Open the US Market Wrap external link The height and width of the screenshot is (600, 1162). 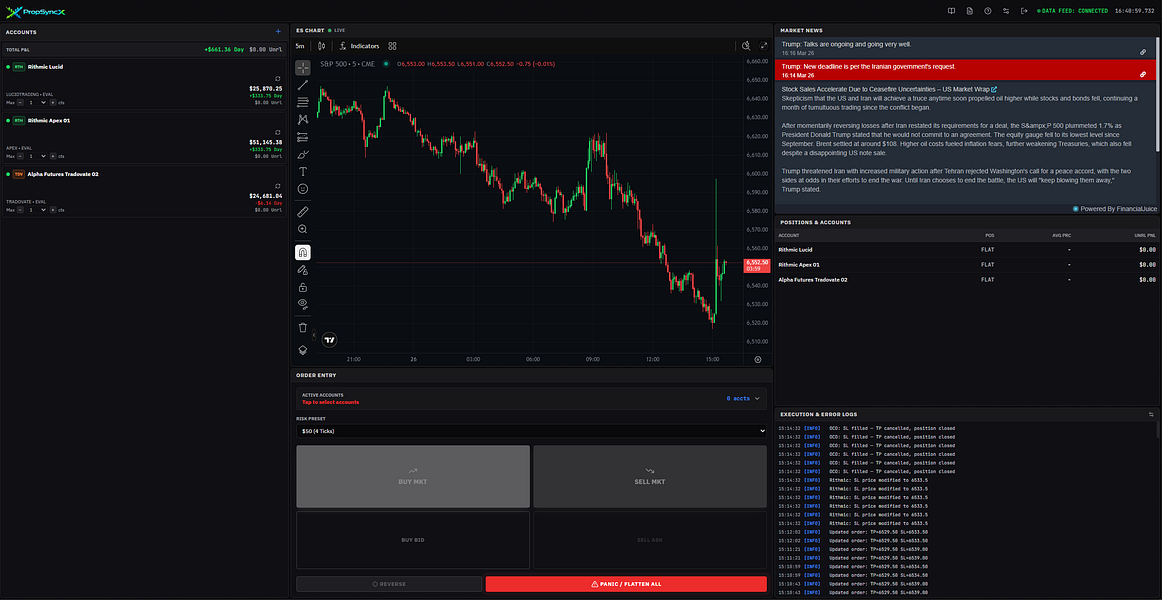point(994,90)
